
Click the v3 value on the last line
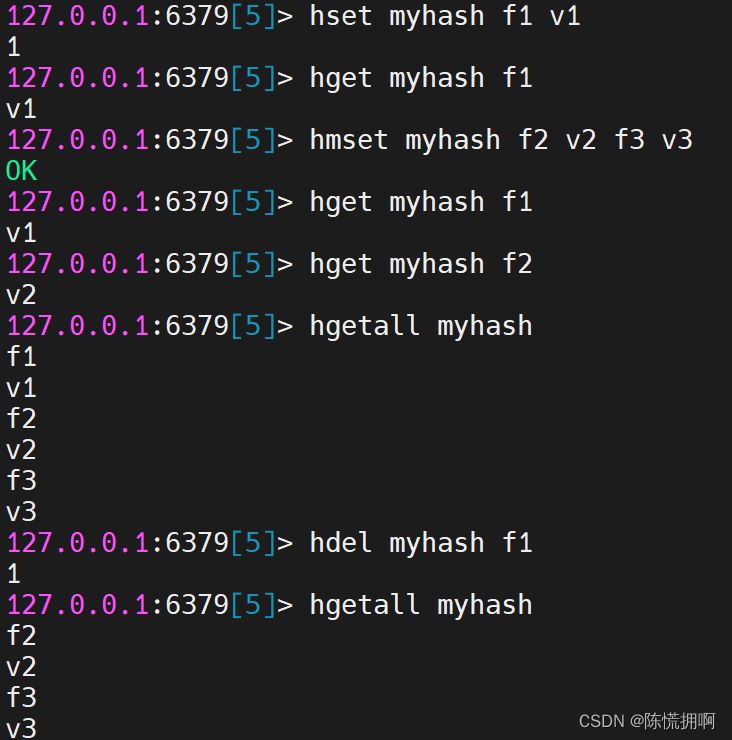(21, 728)
